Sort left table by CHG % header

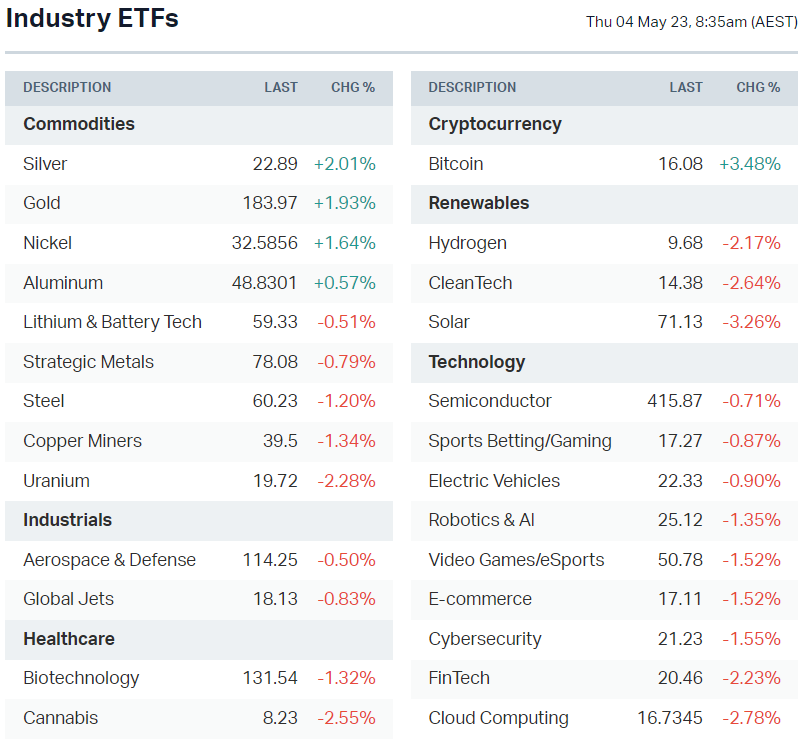tap(353, 88)
